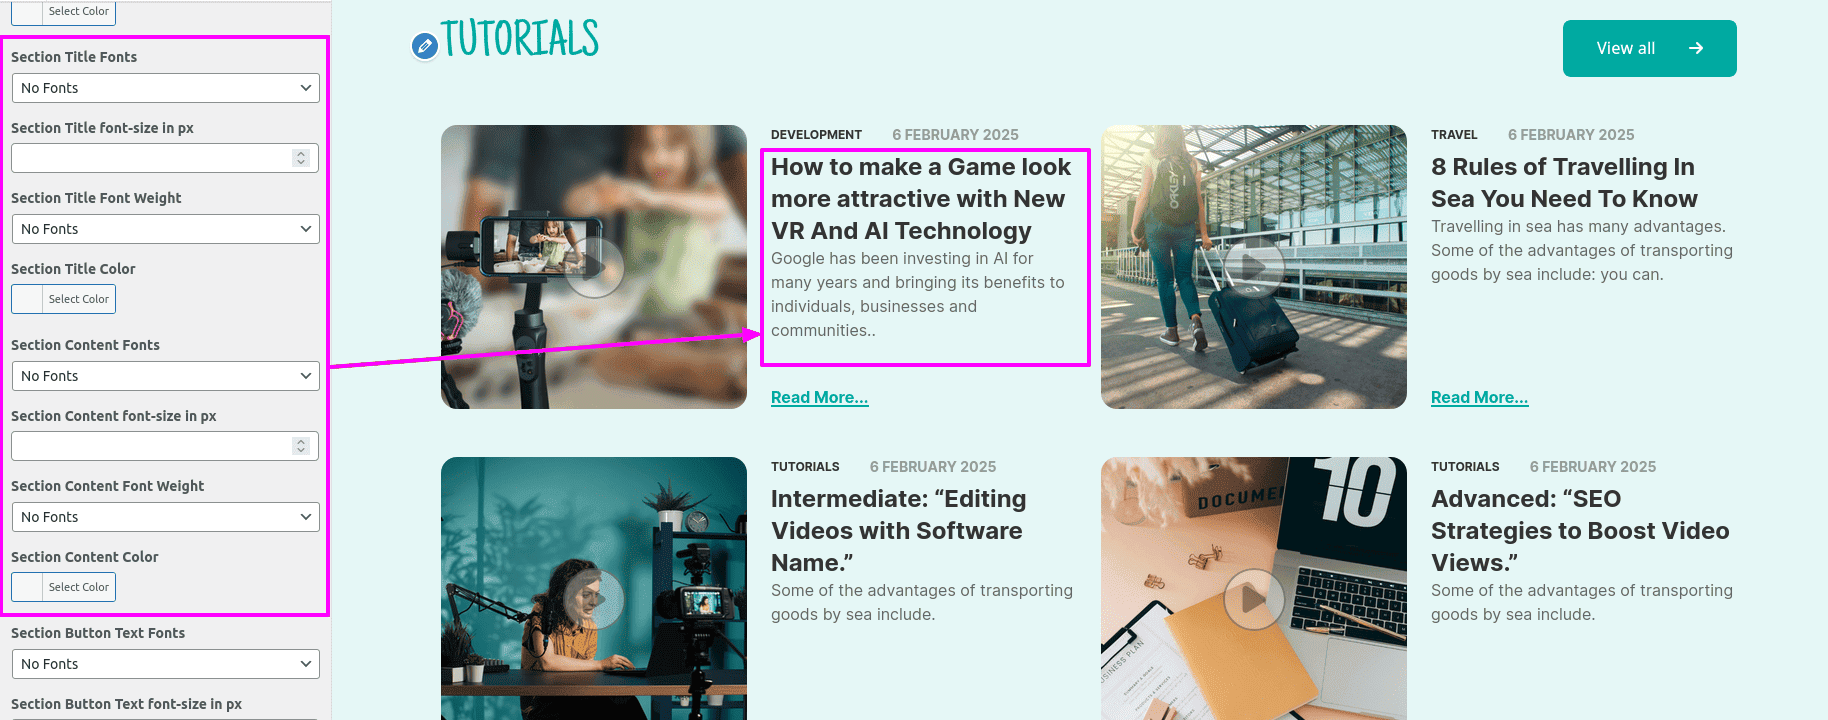Image resolution: width=1828 pixels, height=720 pixels.
Task: Play the SEO Strategies tutorial video
Action: 1254,599
